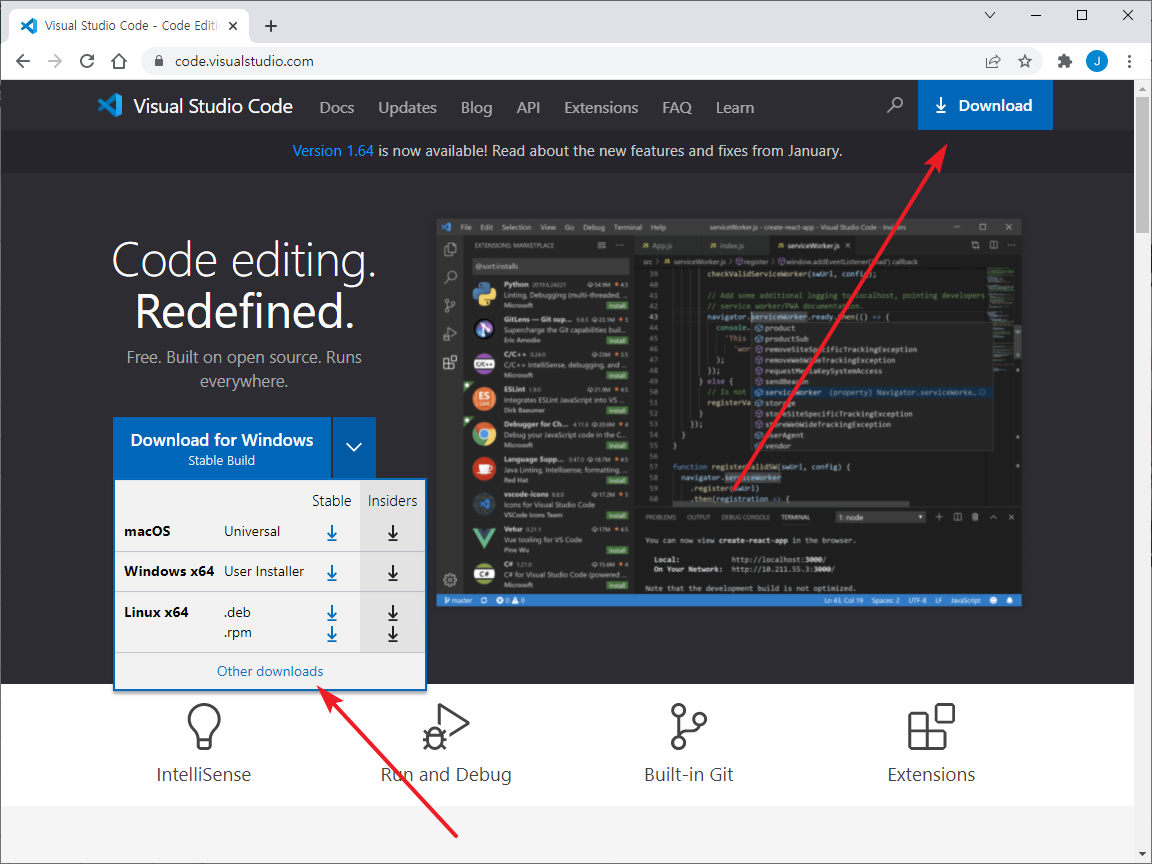Click the Built-in Git feature label
Image resolution: width=1152 pixels, height=864 pixels.
(x=688, y=774)
